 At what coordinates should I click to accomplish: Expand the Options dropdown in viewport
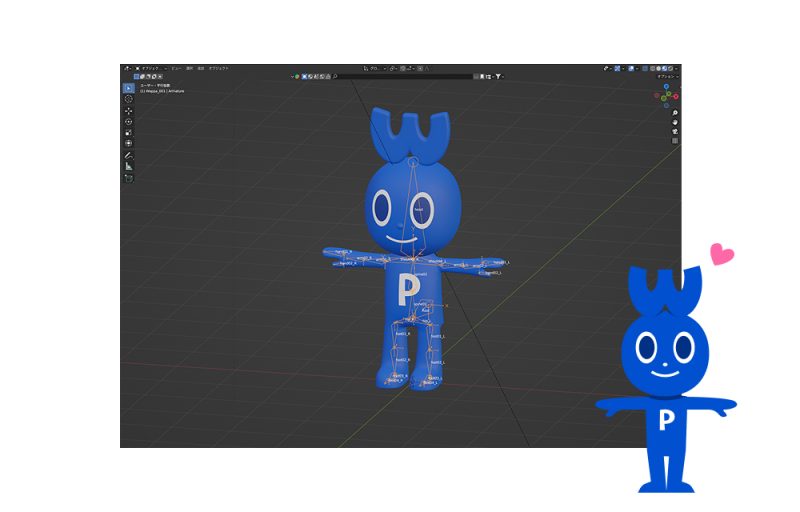pyautogui.click(x=667, y=76)
